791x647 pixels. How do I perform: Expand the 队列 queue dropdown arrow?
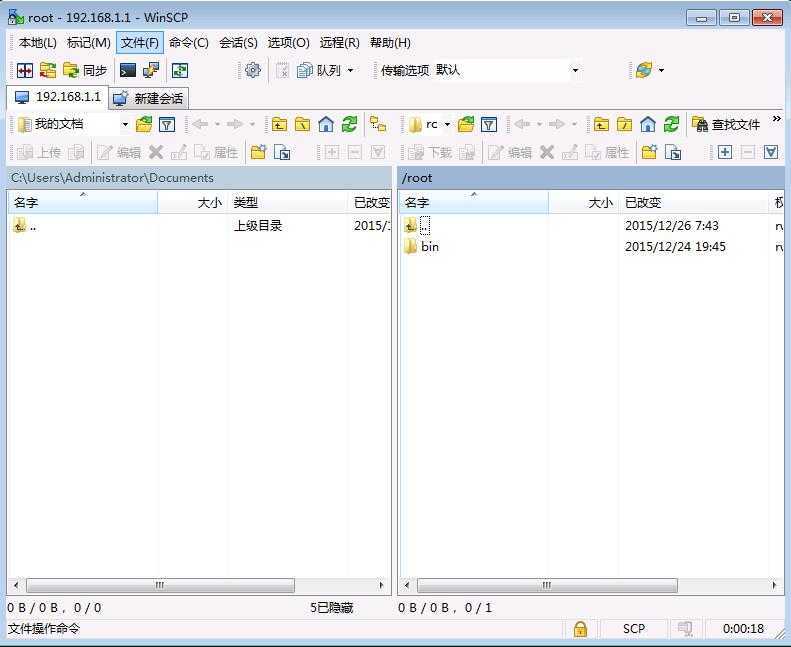(x=351, y=70)
